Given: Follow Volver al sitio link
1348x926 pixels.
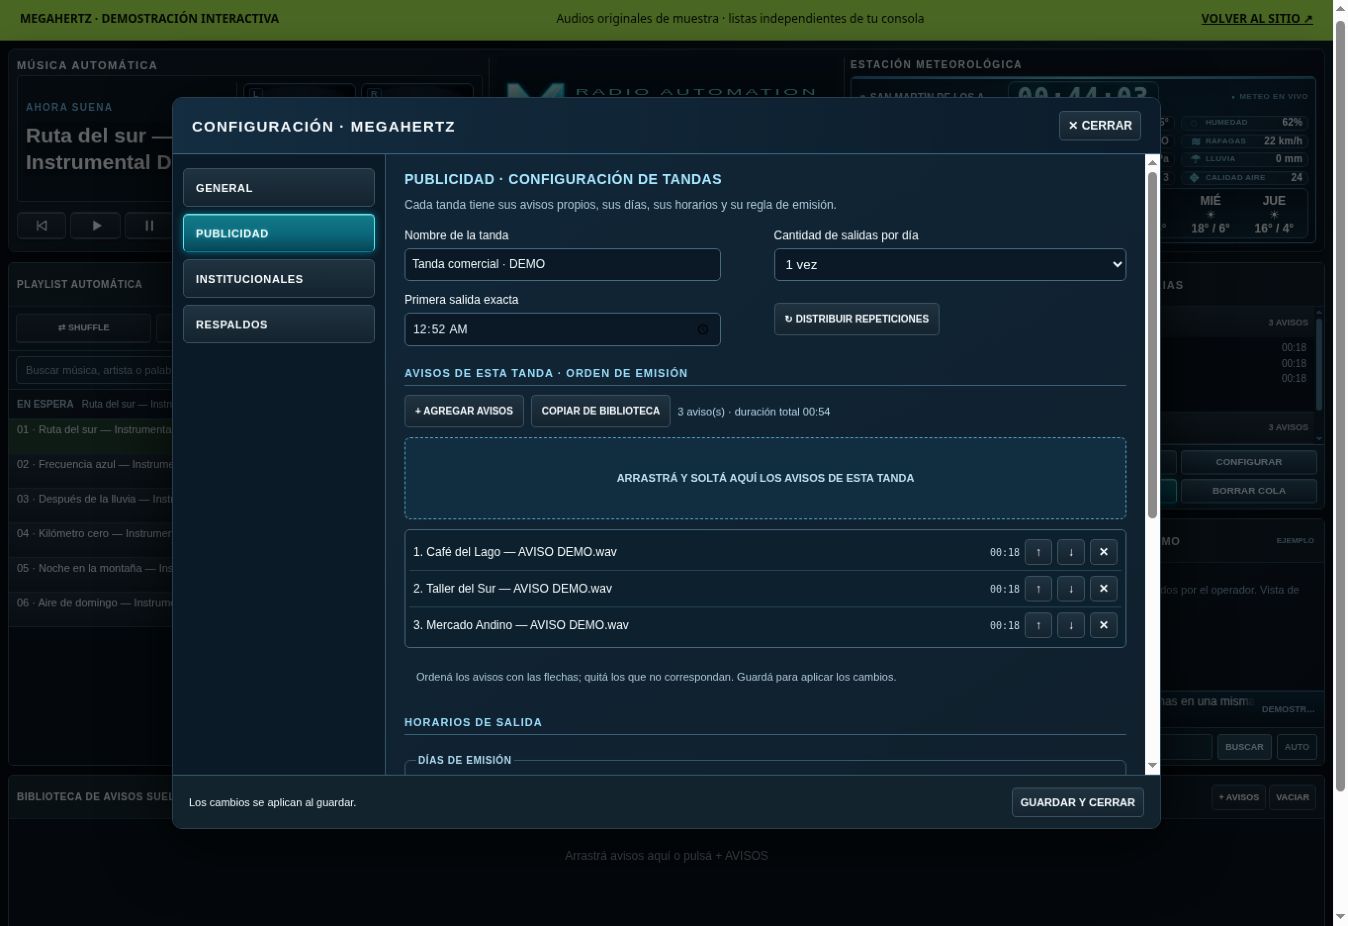Looking at the screenshot, I should pyautogui.click(x=1257, y=18).
